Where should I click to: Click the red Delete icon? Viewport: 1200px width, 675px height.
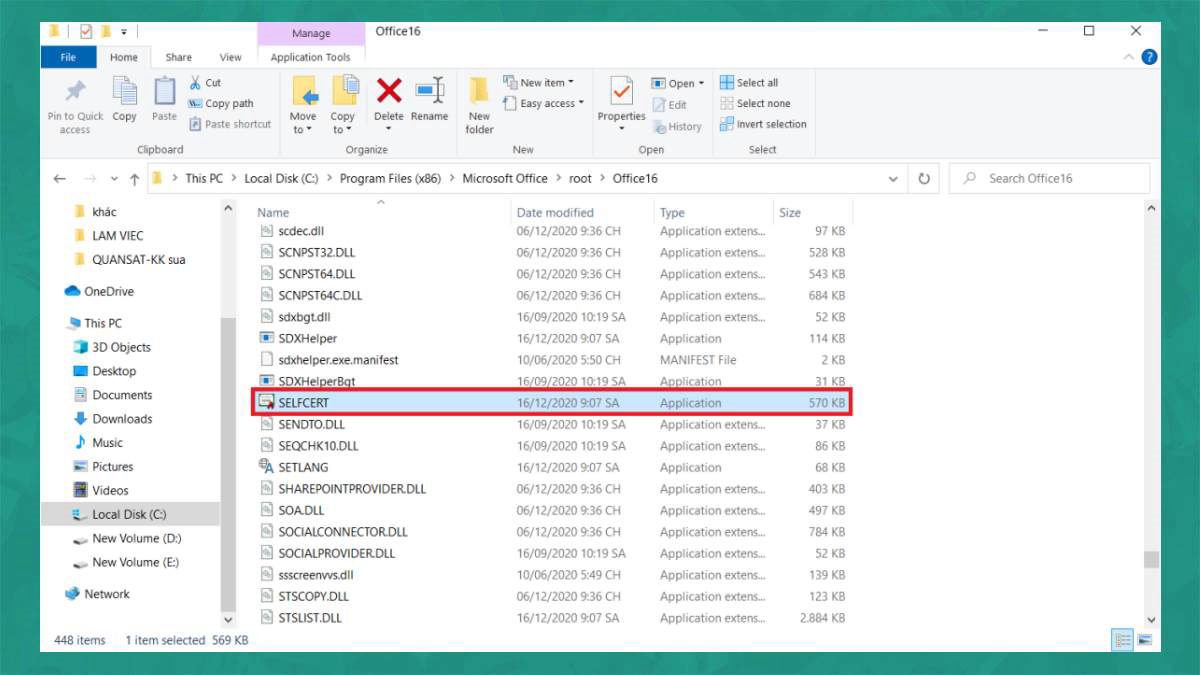tap(389, 91)
